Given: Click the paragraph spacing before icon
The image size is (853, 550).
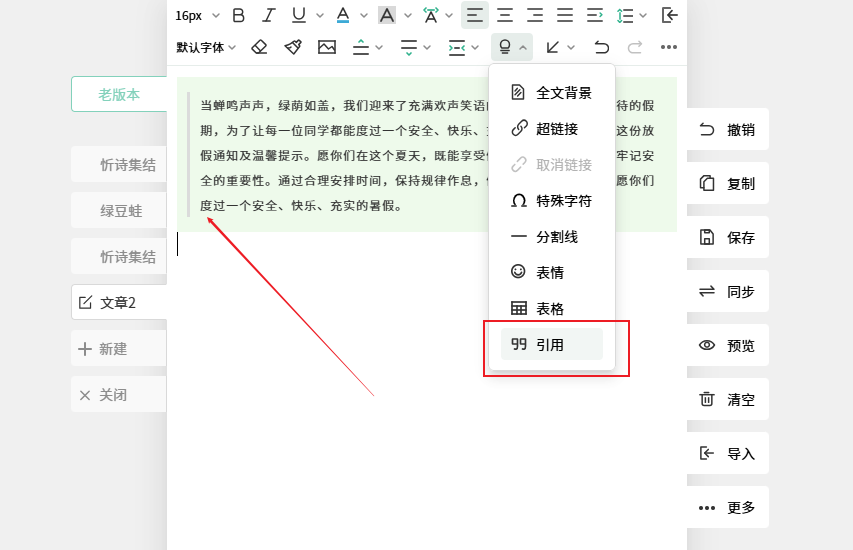Looking at the screenshot, I should pyautogui.click(x=361, y=47).
